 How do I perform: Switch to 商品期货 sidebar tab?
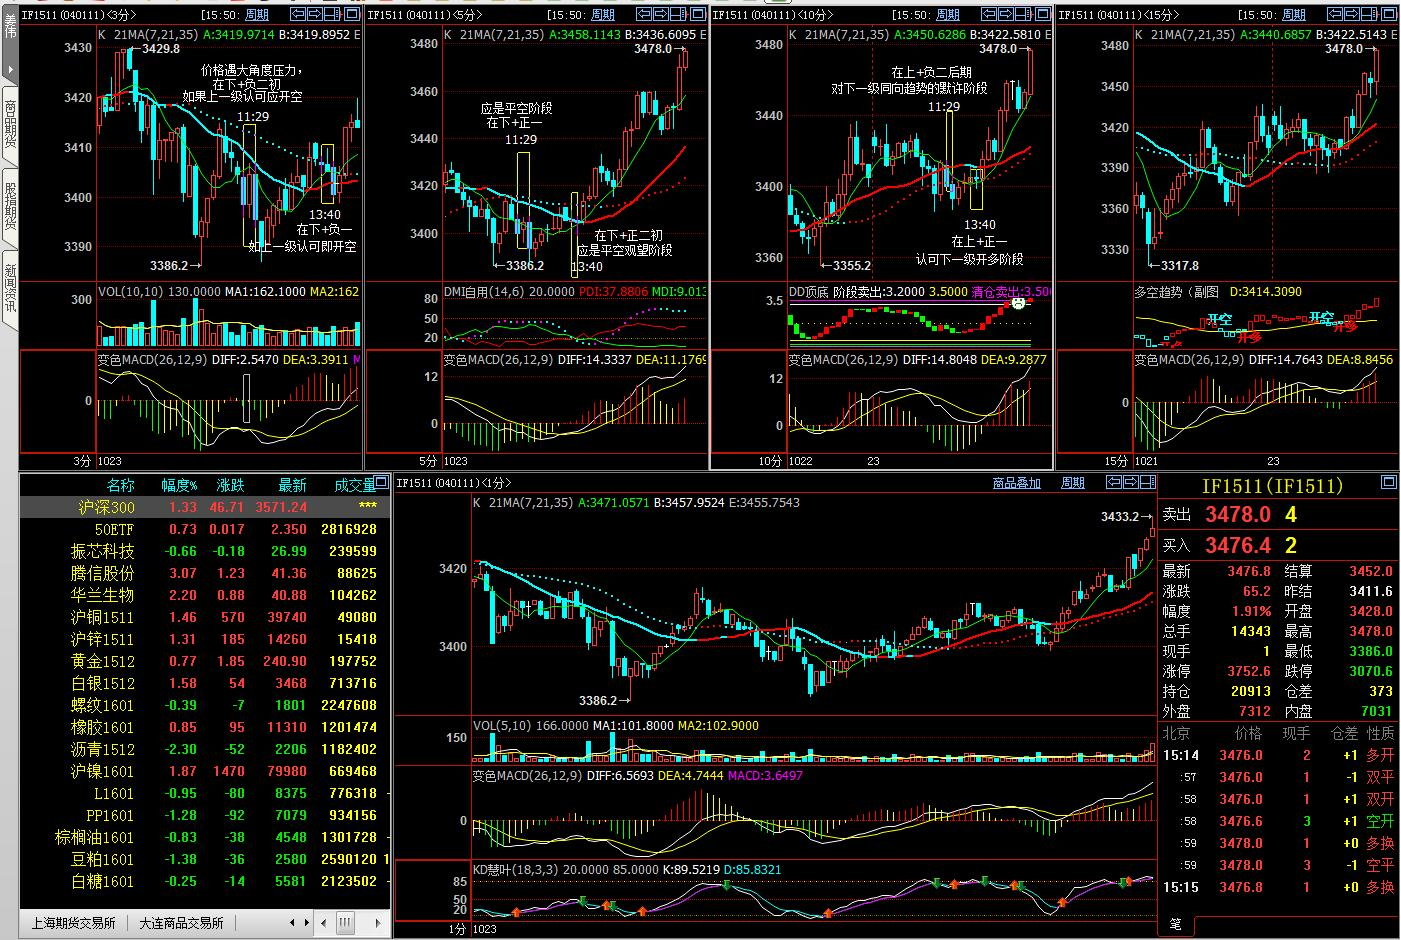(x=9, y=125)
